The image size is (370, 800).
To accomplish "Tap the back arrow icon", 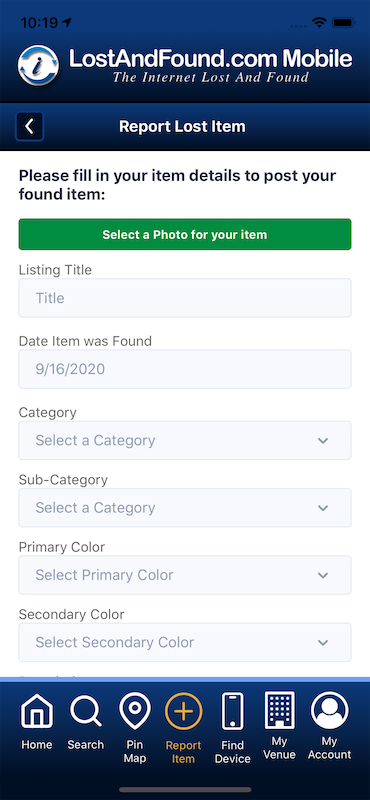I will coord(30,127).
